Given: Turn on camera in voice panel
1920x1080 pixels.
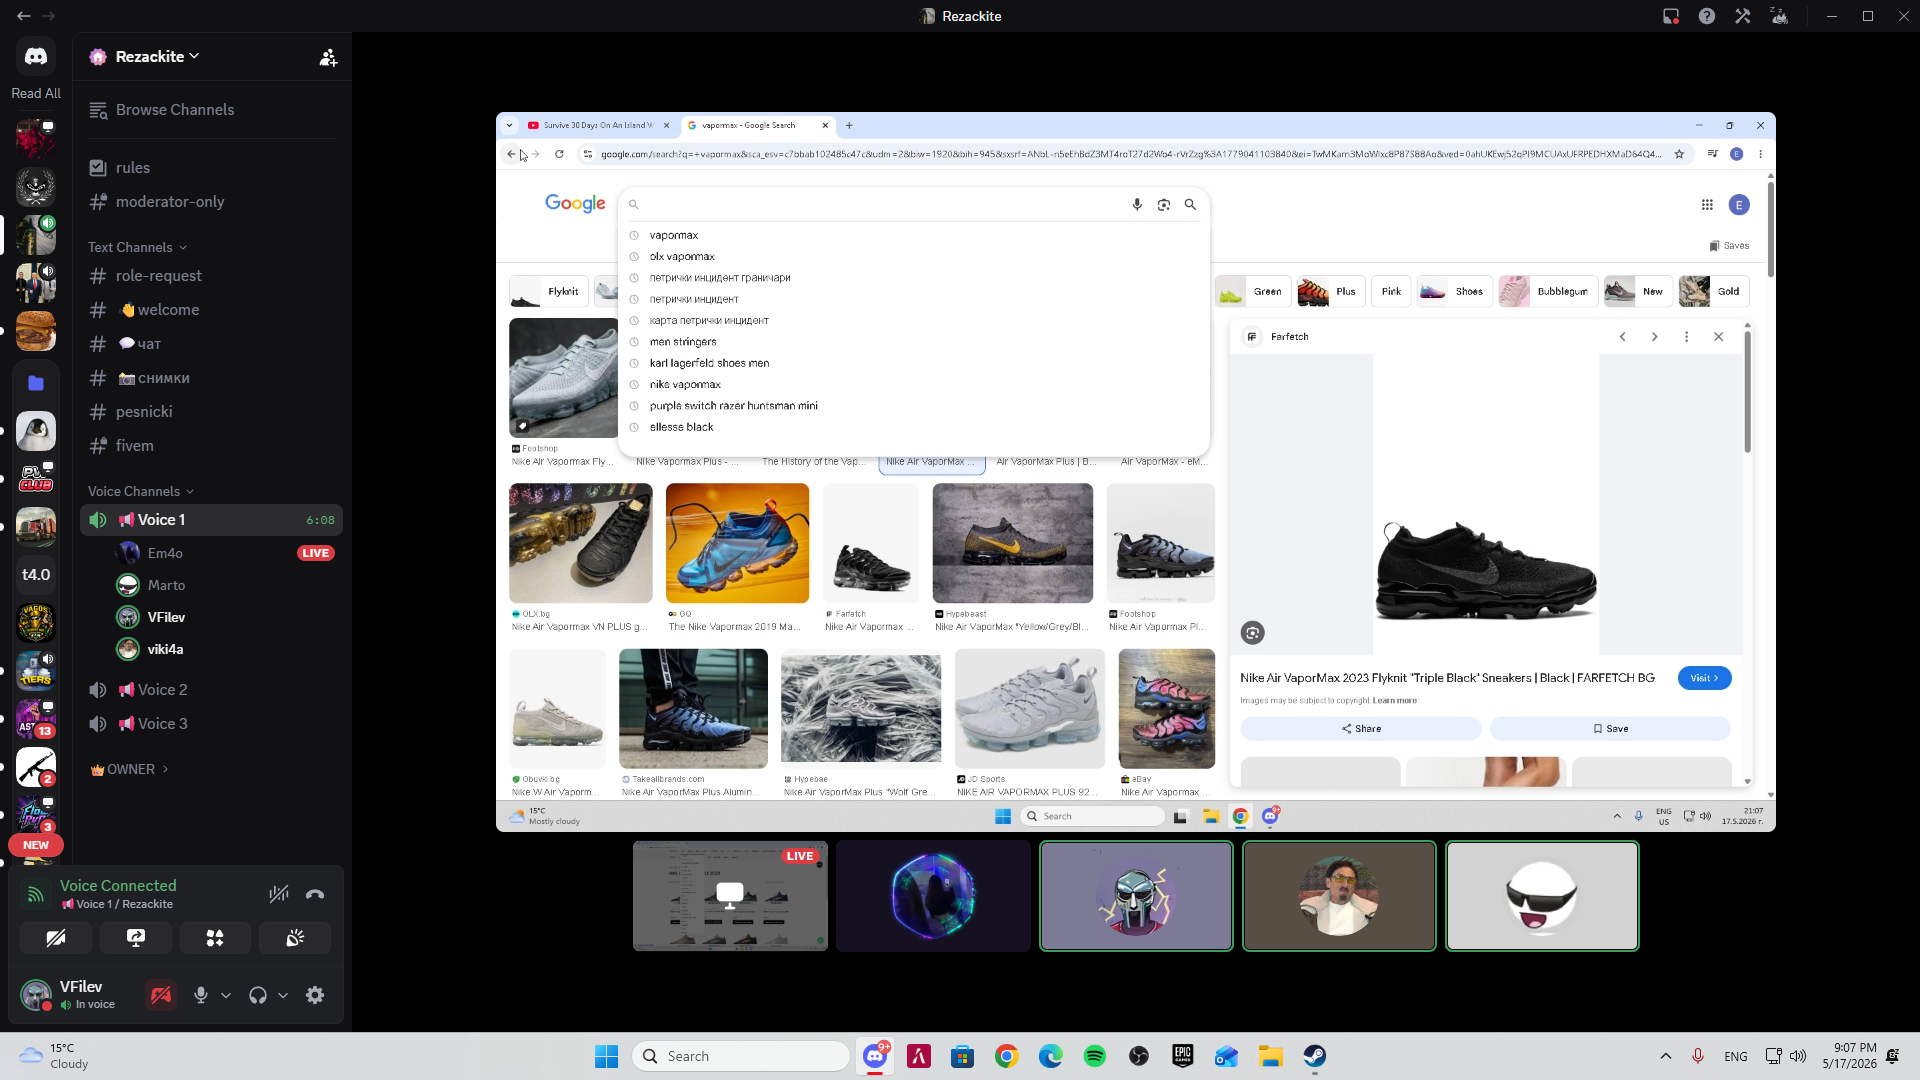Looking at the screenshot, I should (56, 938).
